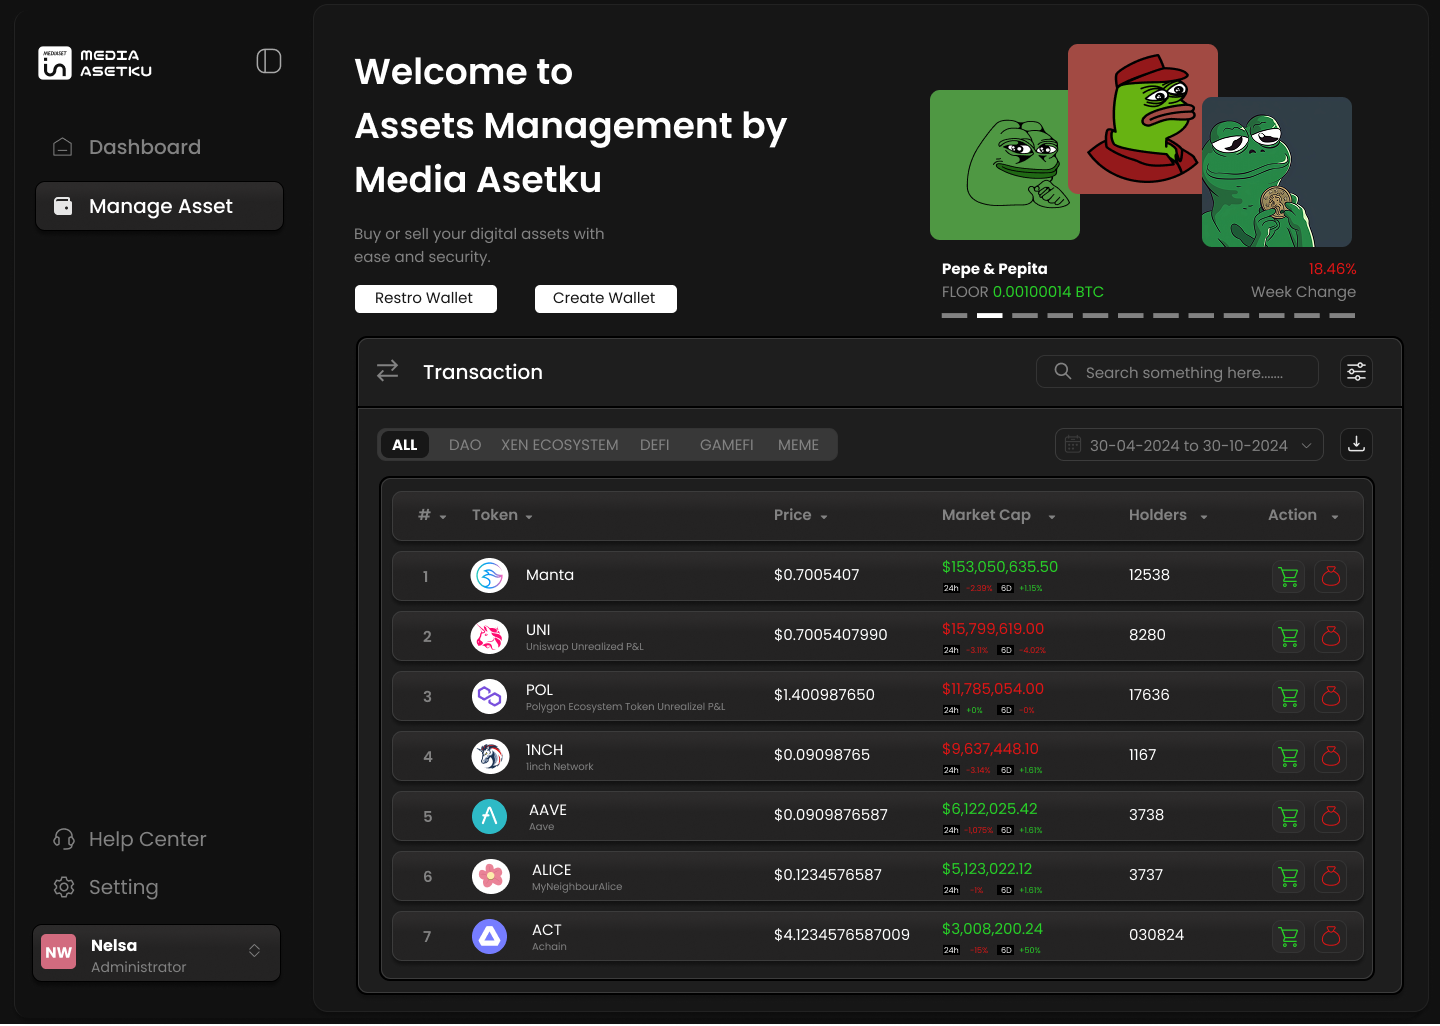Open the date range 30-04-2024 dropdown

(1188, 444)
